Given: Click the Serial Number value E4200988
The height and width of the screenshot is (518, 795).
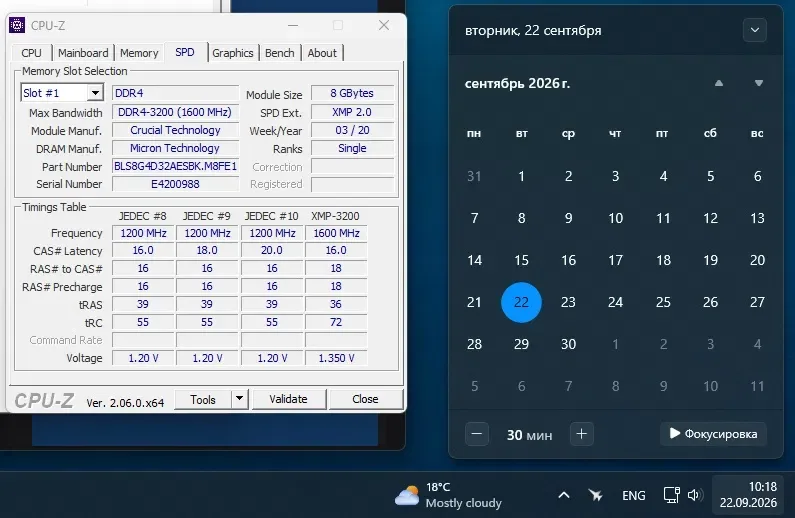Looking at the screenshot, I should [175, 184].
